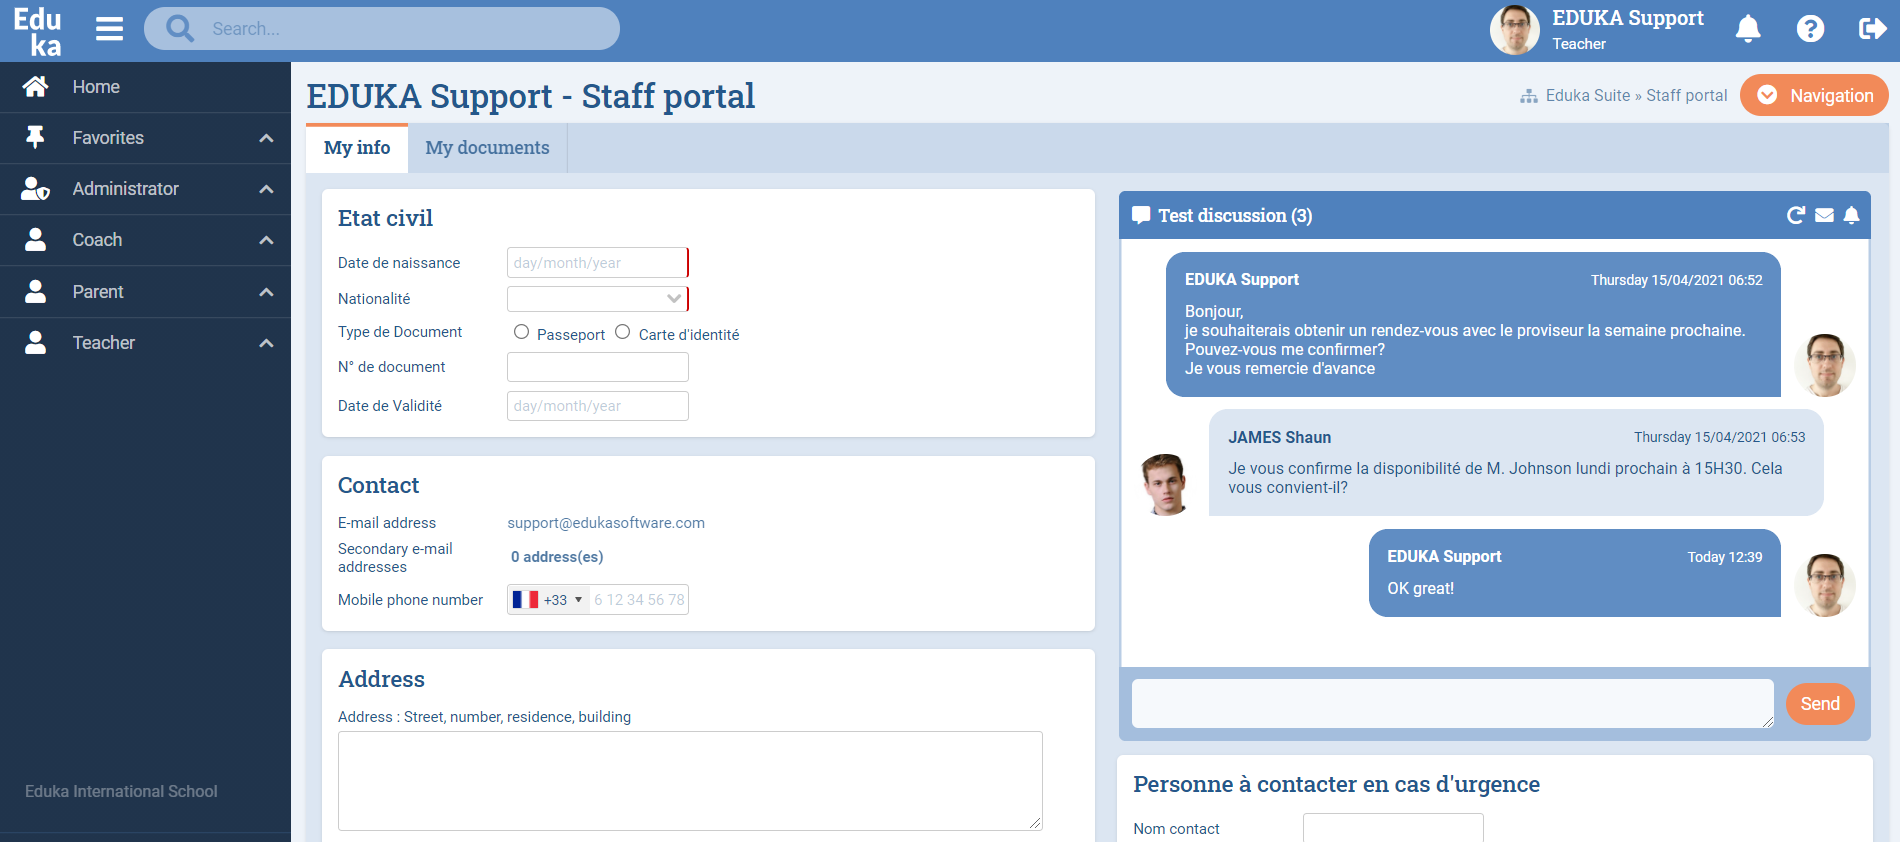Click the discussion bell icon
This screenshot has height=842, width=1900.
pos(1851,215)
